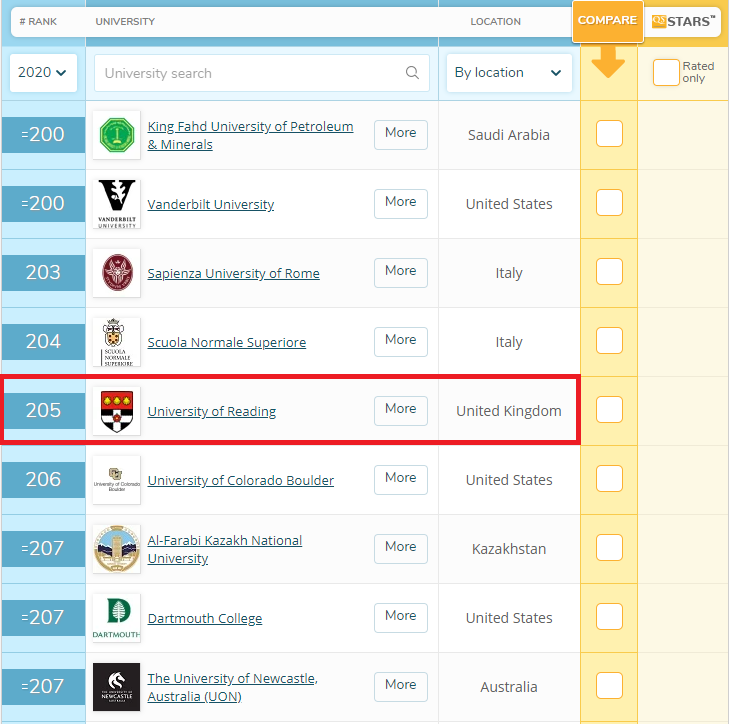Expand the By location filter dropdown
Image resolution: width=729 pixels, height=724 pixels.
(509, 73)
